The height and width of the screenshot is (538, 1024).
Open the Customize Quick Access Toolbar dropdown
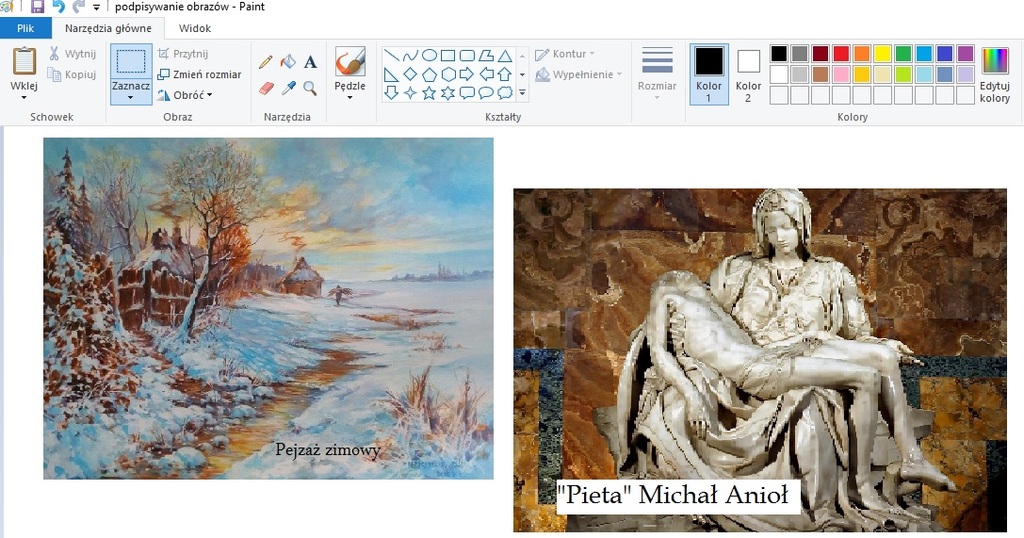[x=97, y=8]
